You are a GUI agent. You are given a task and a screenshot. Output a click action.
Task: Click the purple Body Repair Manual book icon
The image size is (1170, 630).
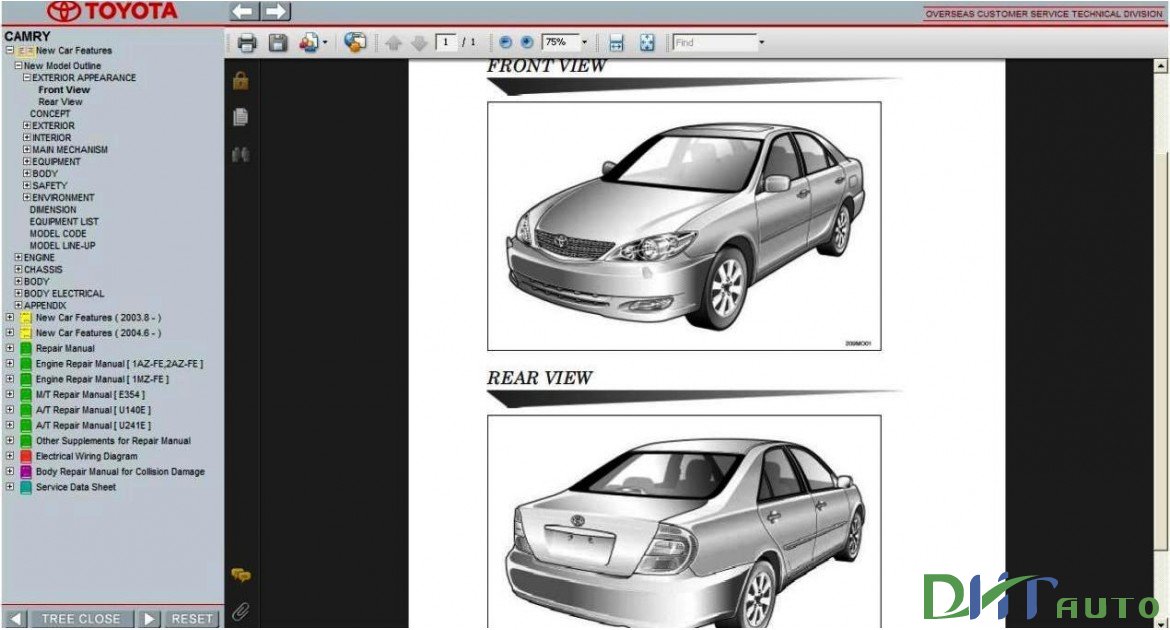(26, 472)
